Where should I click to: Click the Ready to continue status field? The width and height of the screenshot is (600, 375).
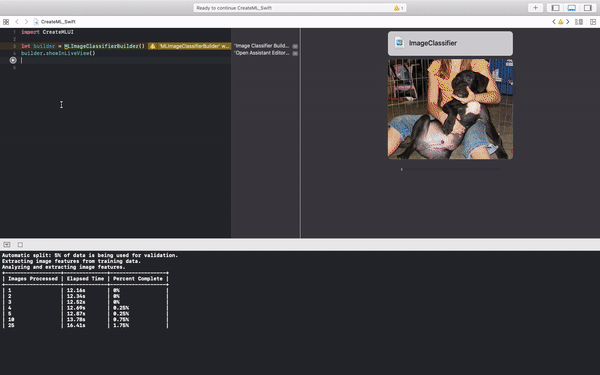[x=300, y=8]
